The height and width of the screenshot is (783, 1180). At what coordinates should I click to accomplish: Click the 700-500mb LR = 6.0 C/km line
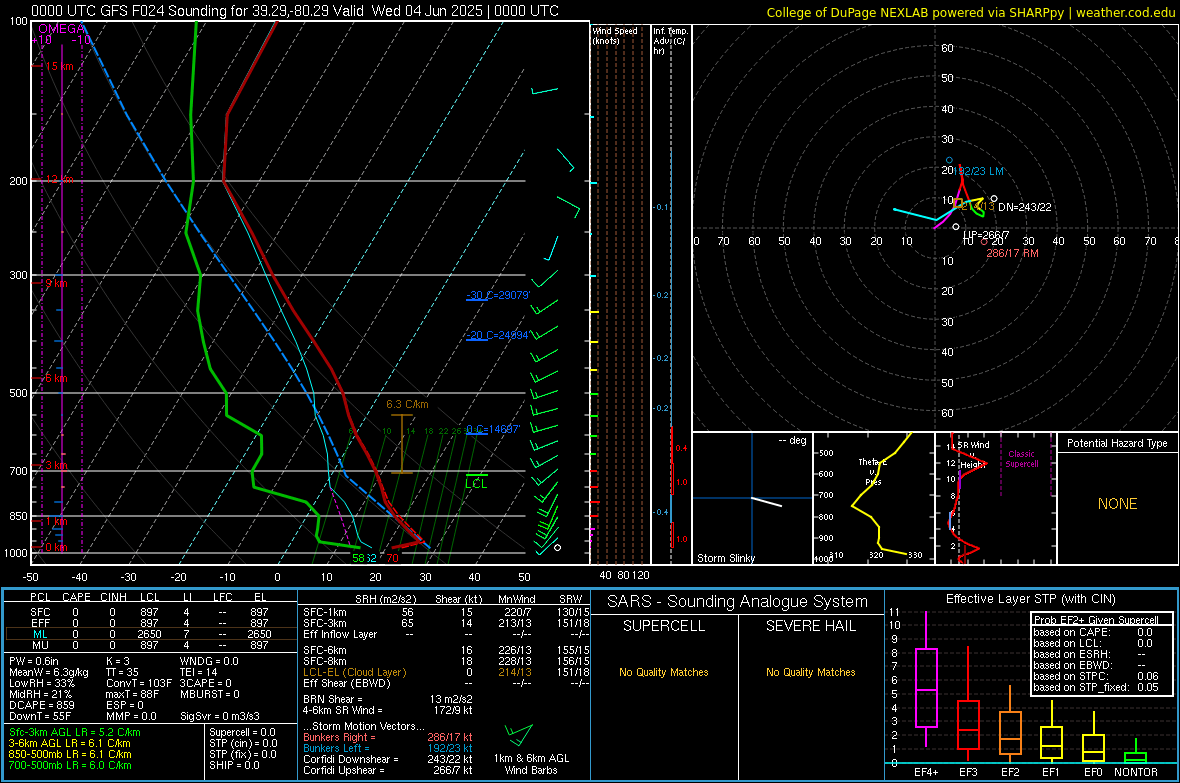pyautogui.click(x=70, y=765)
